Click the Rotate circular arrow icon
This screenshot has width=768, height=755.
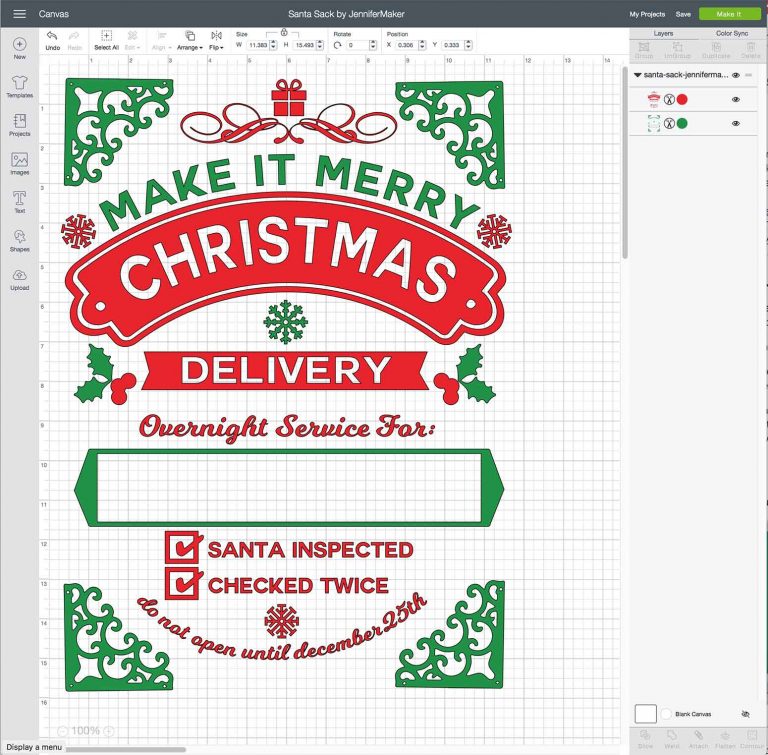(337, 45)
